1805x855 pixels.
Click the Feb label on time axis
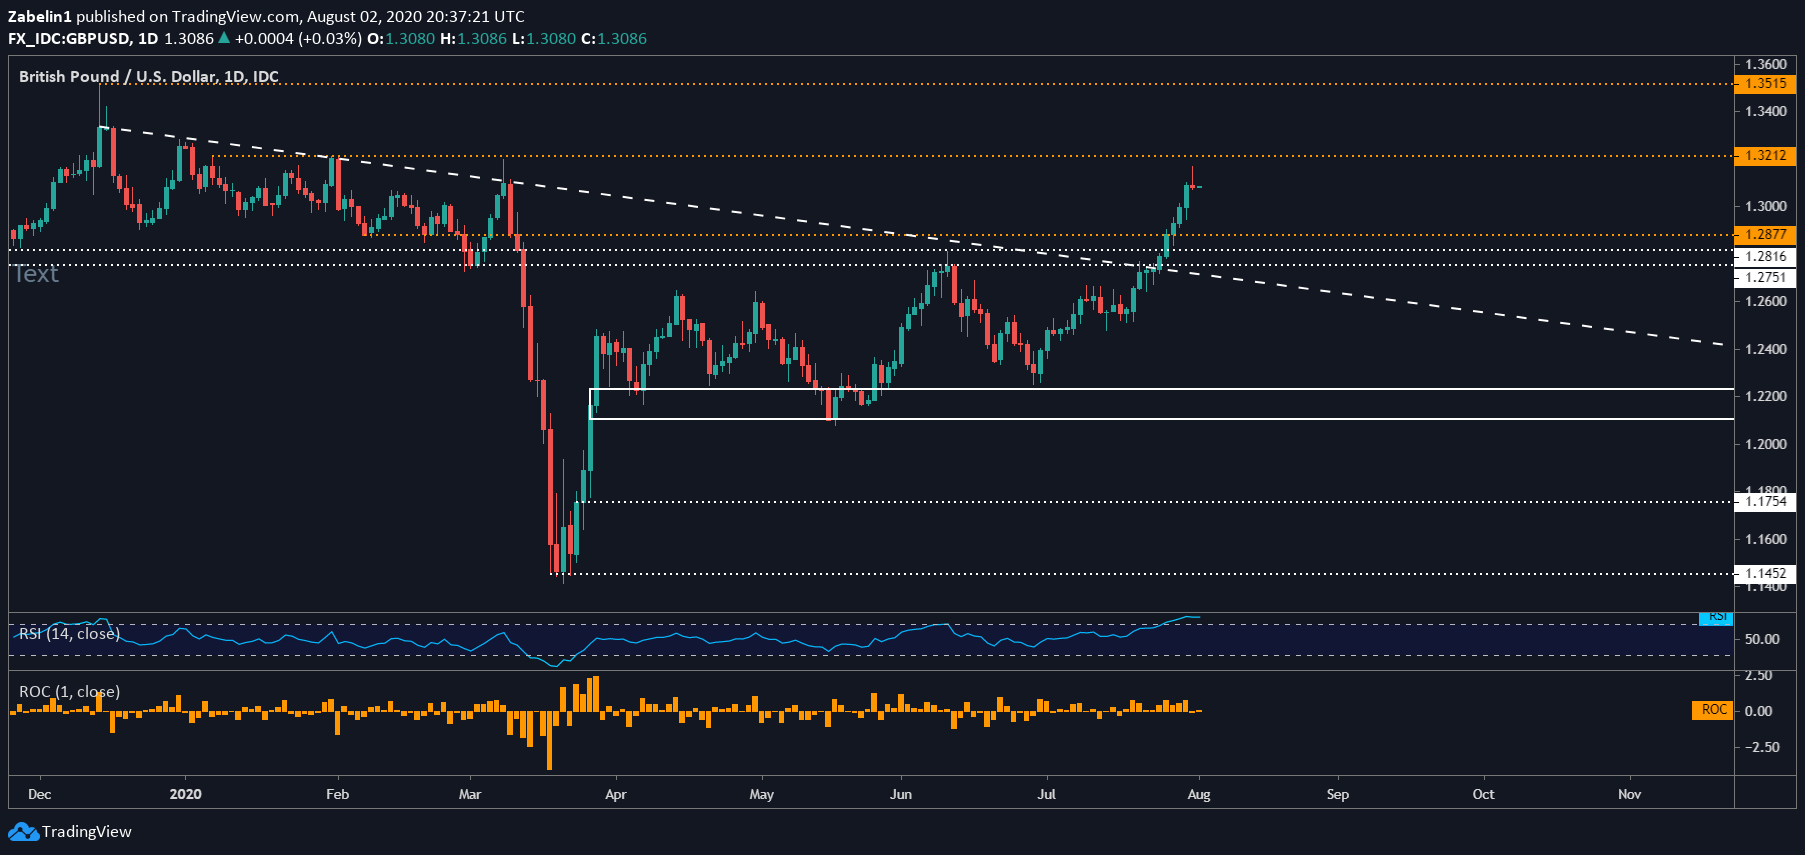(x=338, y=794)
